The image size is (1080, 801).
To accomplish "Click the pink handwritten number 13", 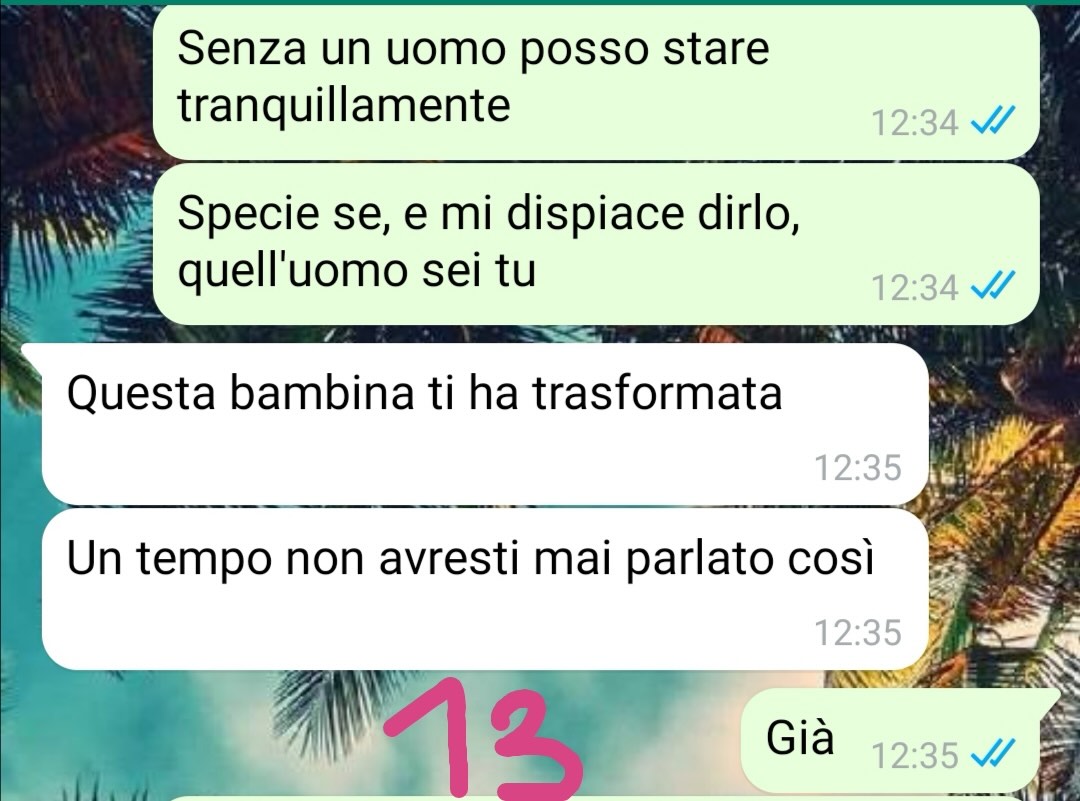I will [484, 739].
